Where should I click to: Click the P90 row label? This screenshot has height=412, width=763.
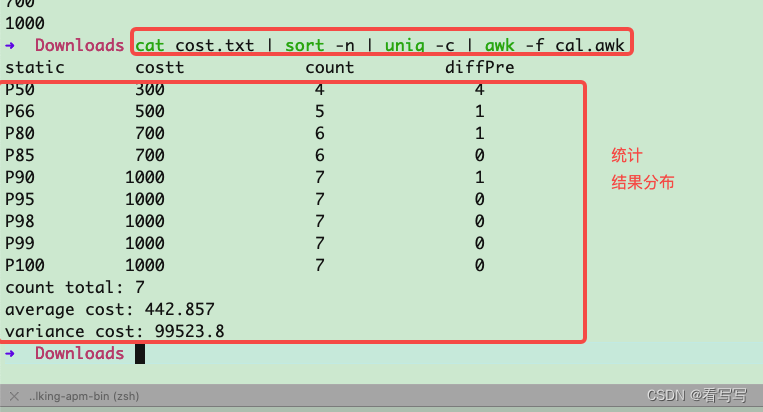point(19,177)
